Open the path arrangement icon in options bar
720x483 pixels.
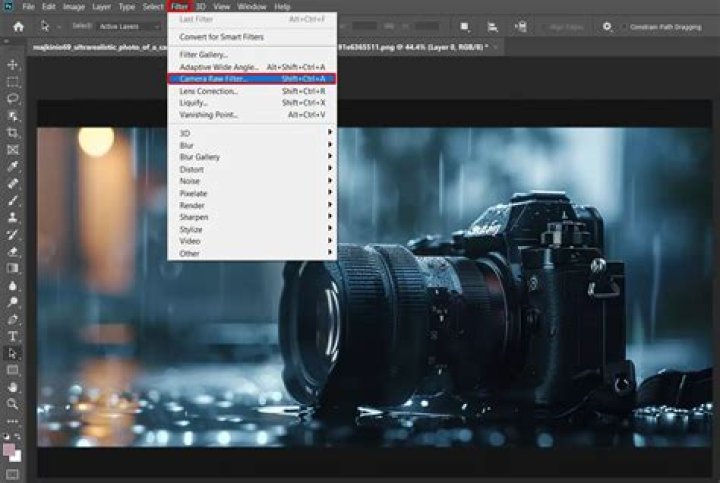pyautogui.click(x=520, y=27)
